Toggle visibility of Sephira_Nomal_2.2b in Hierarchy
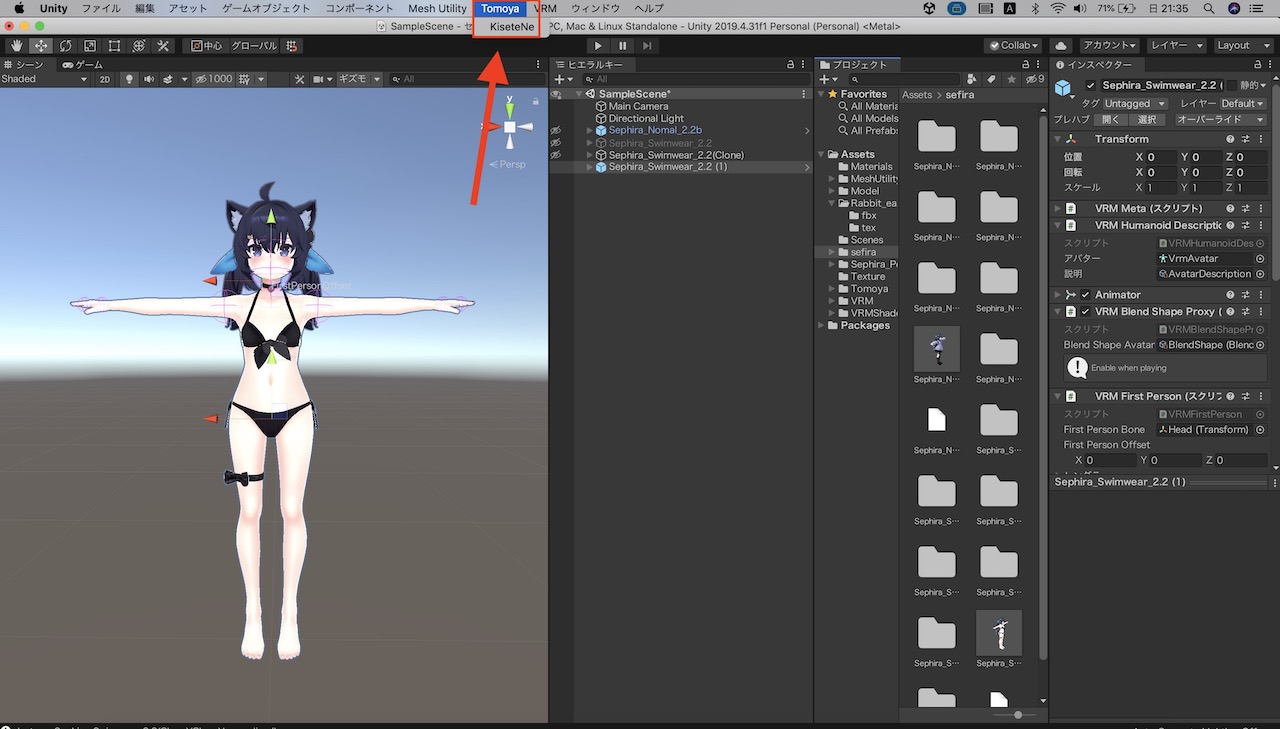1280x729 pixels. (x=557, y=130)
